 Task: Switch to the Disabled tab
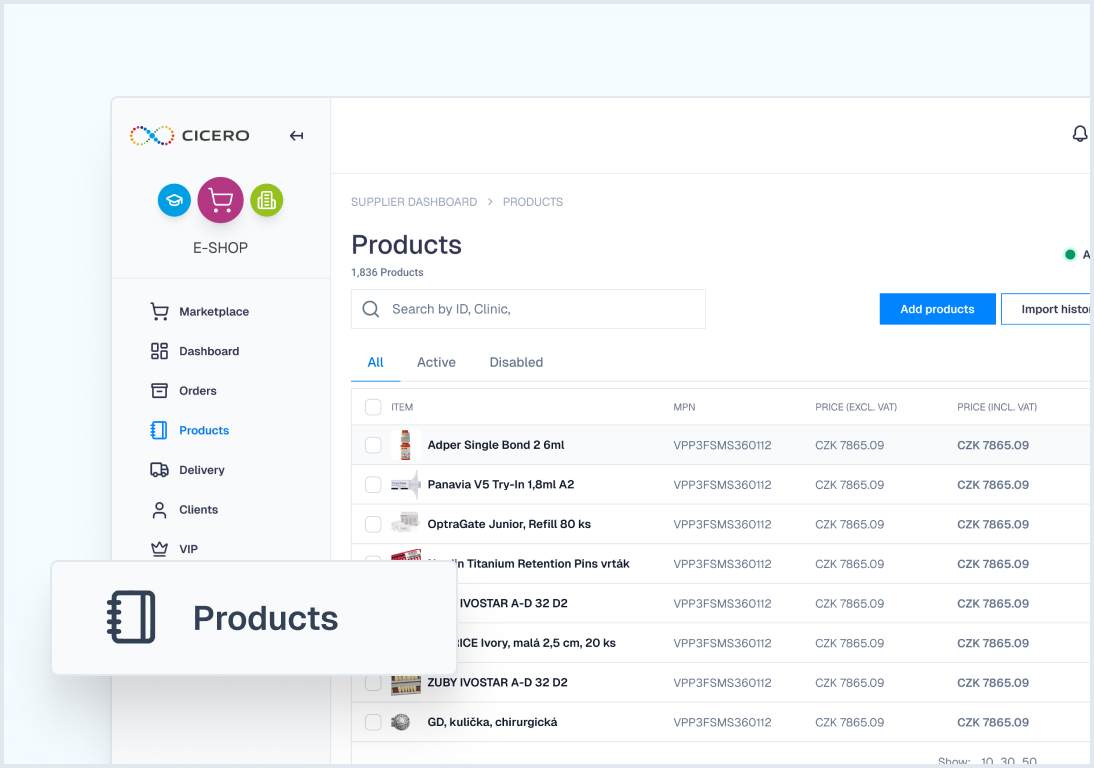(516, 362)
